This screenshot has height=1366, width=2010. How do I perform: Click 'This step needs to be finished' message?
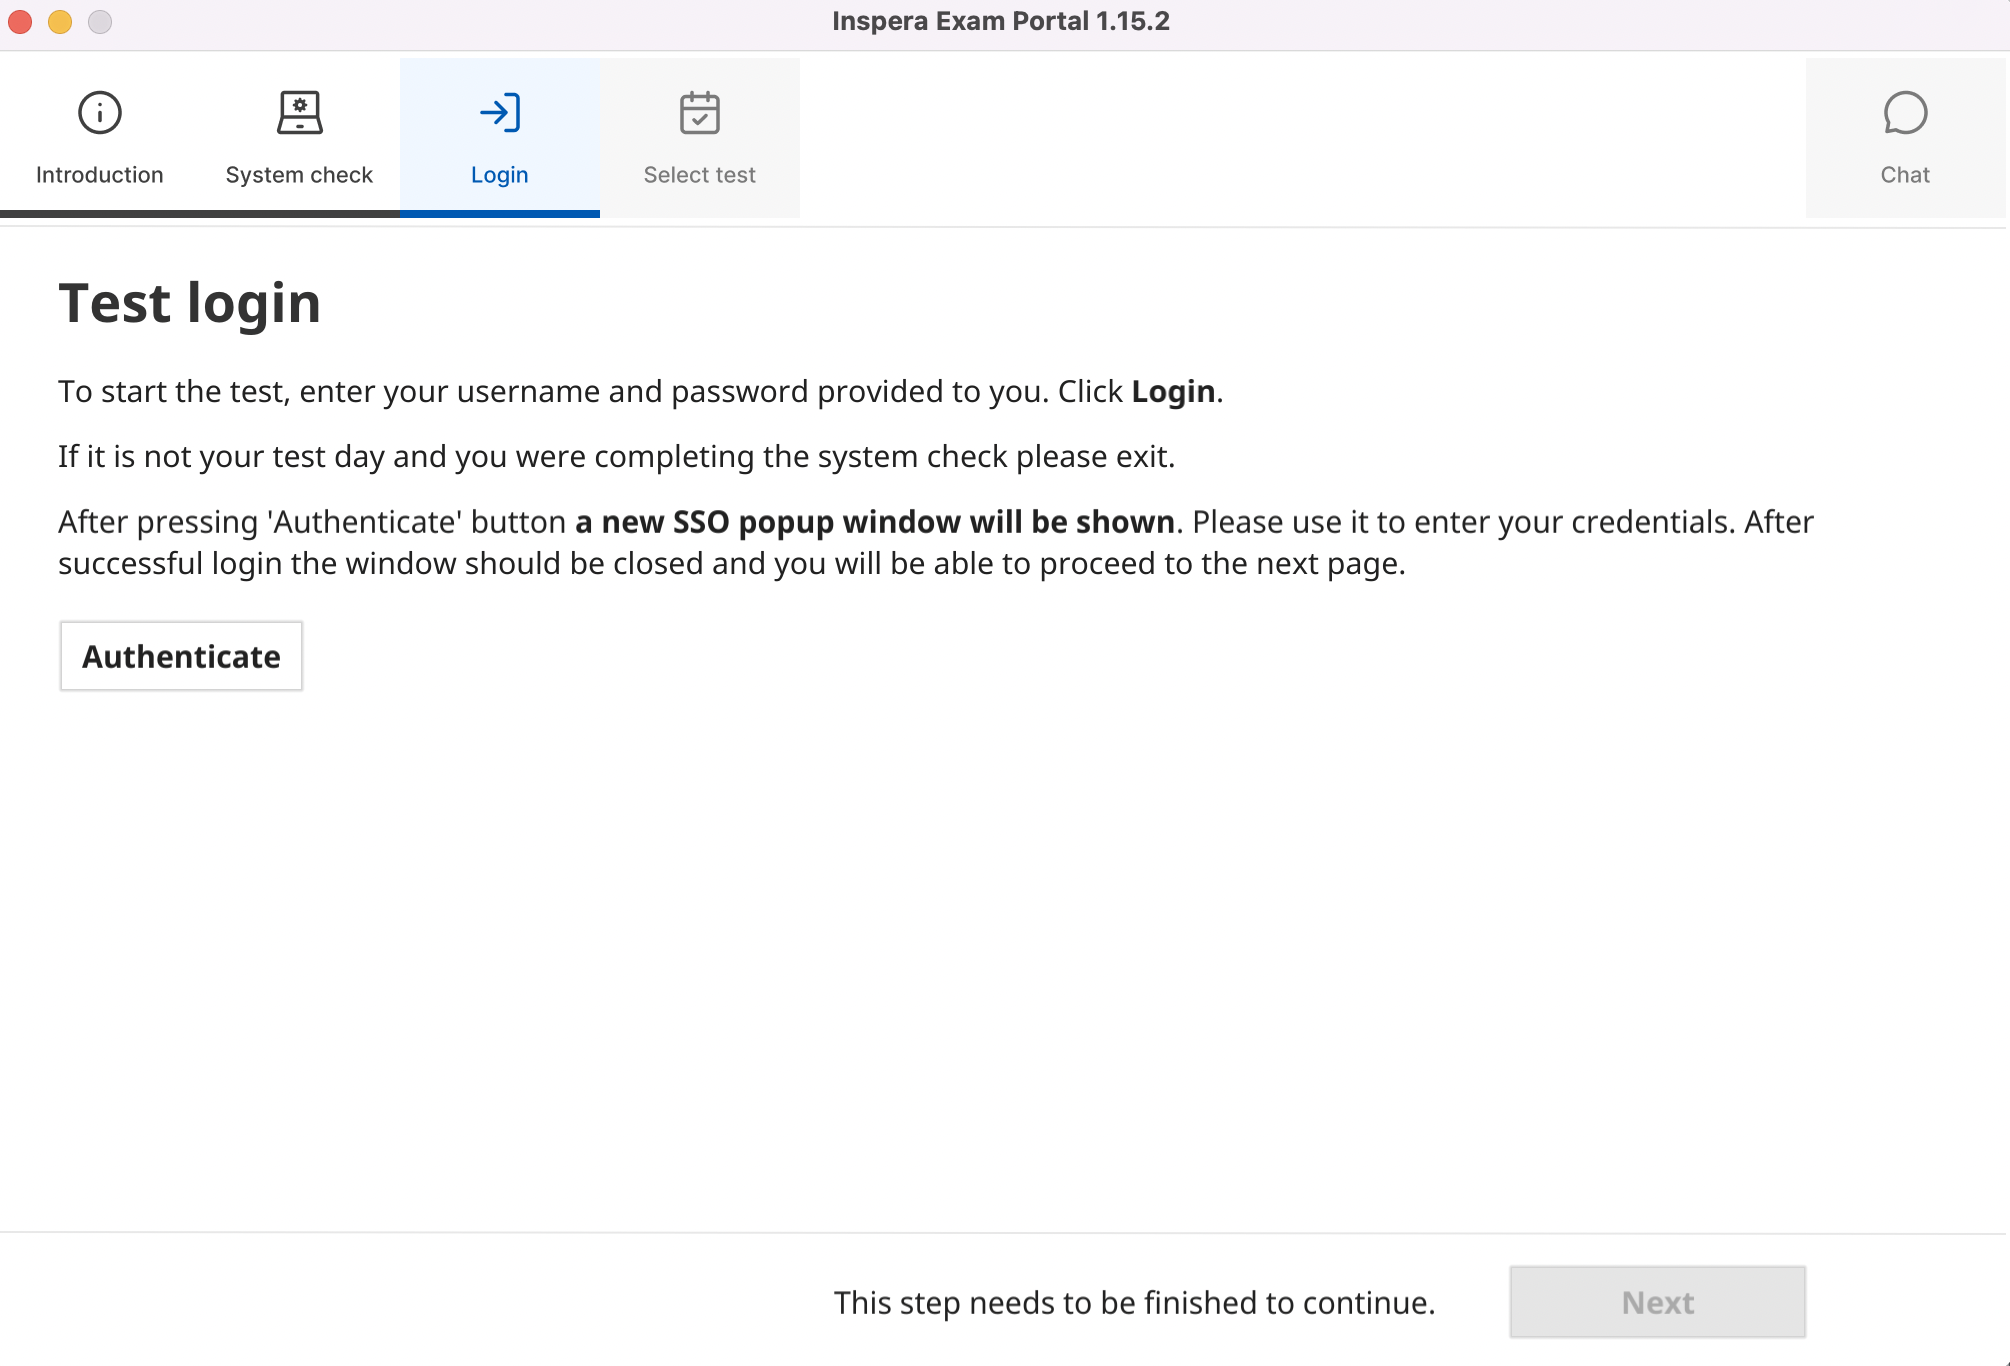point(1134,1302)
